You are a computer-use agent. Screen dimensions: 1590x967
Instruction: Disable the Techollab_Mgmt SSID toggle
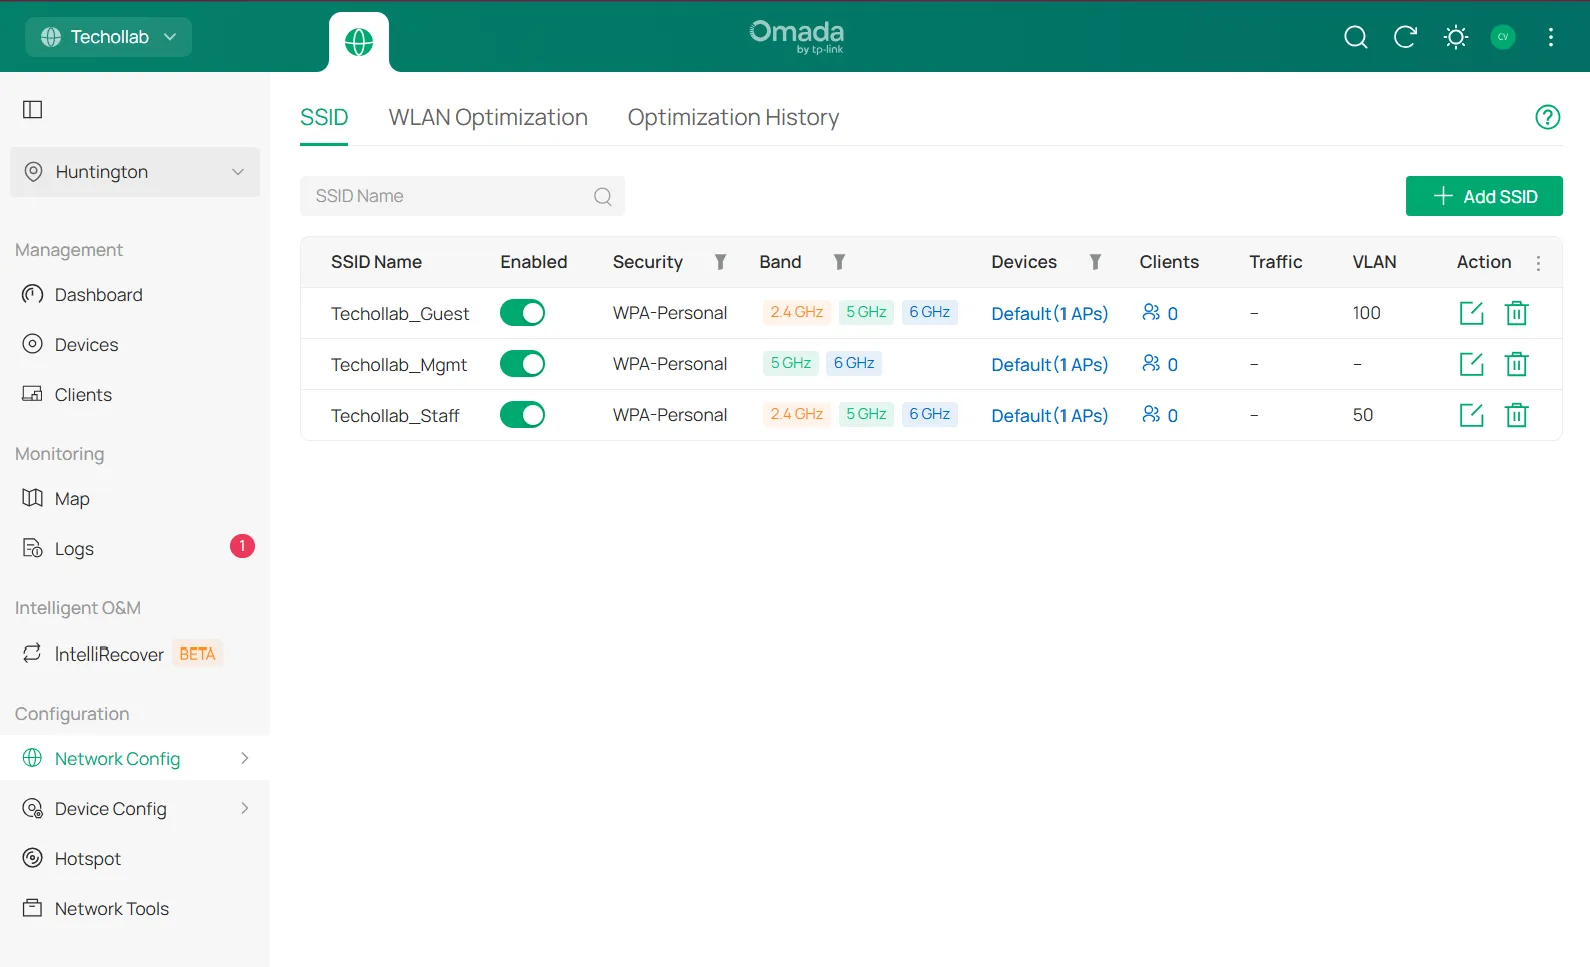[522, 364]
